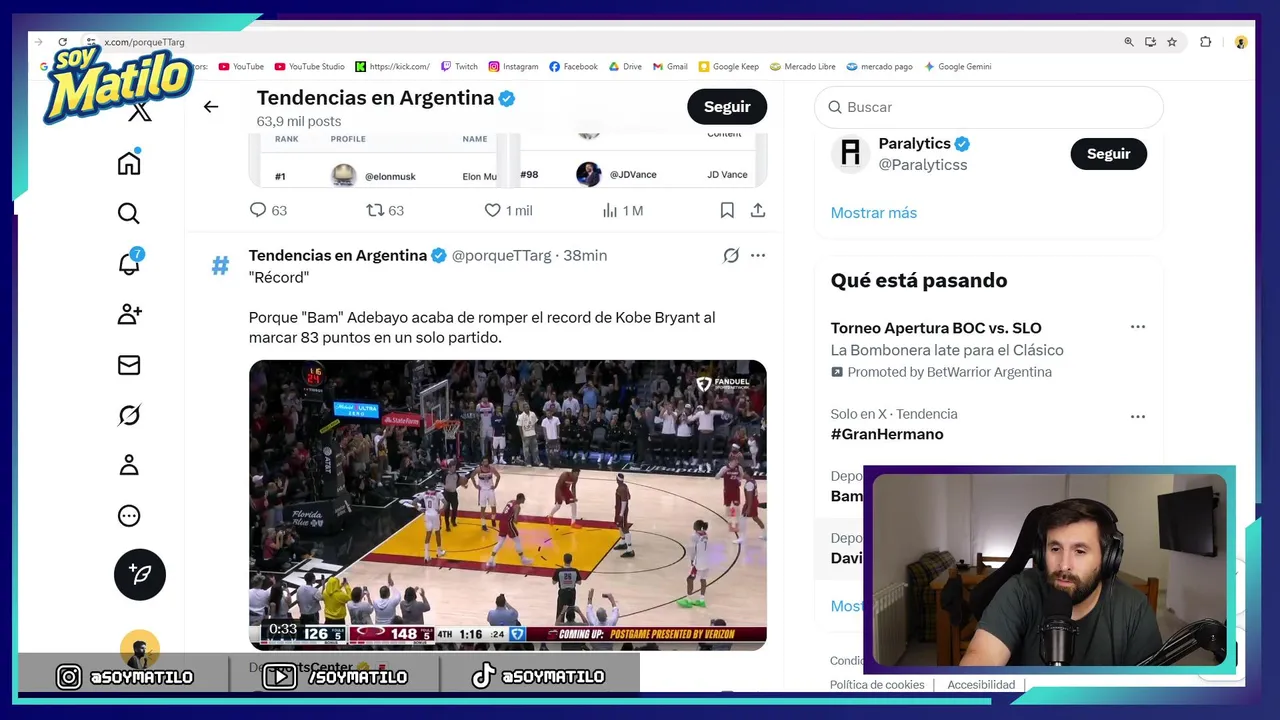This screenshot has height=720, width=1280.
Task: Go to X Home via house icon
Action: (129, 162)
